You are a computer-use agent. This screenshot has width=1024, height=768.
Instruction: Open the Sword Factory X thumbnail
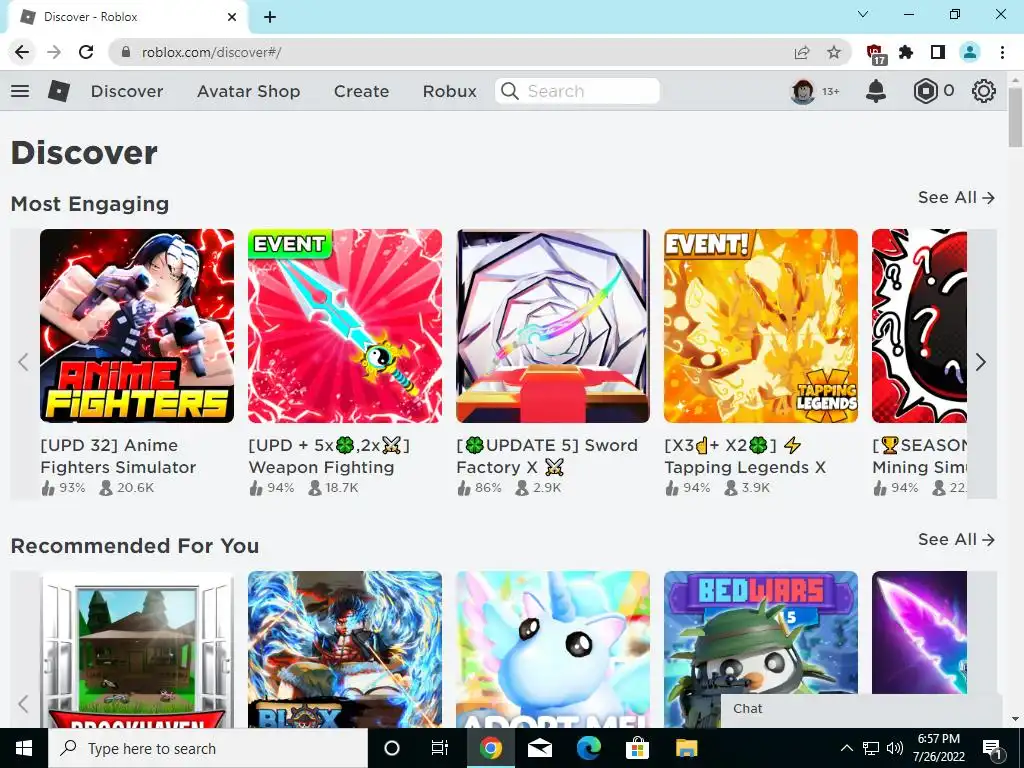tap(553, 326)
